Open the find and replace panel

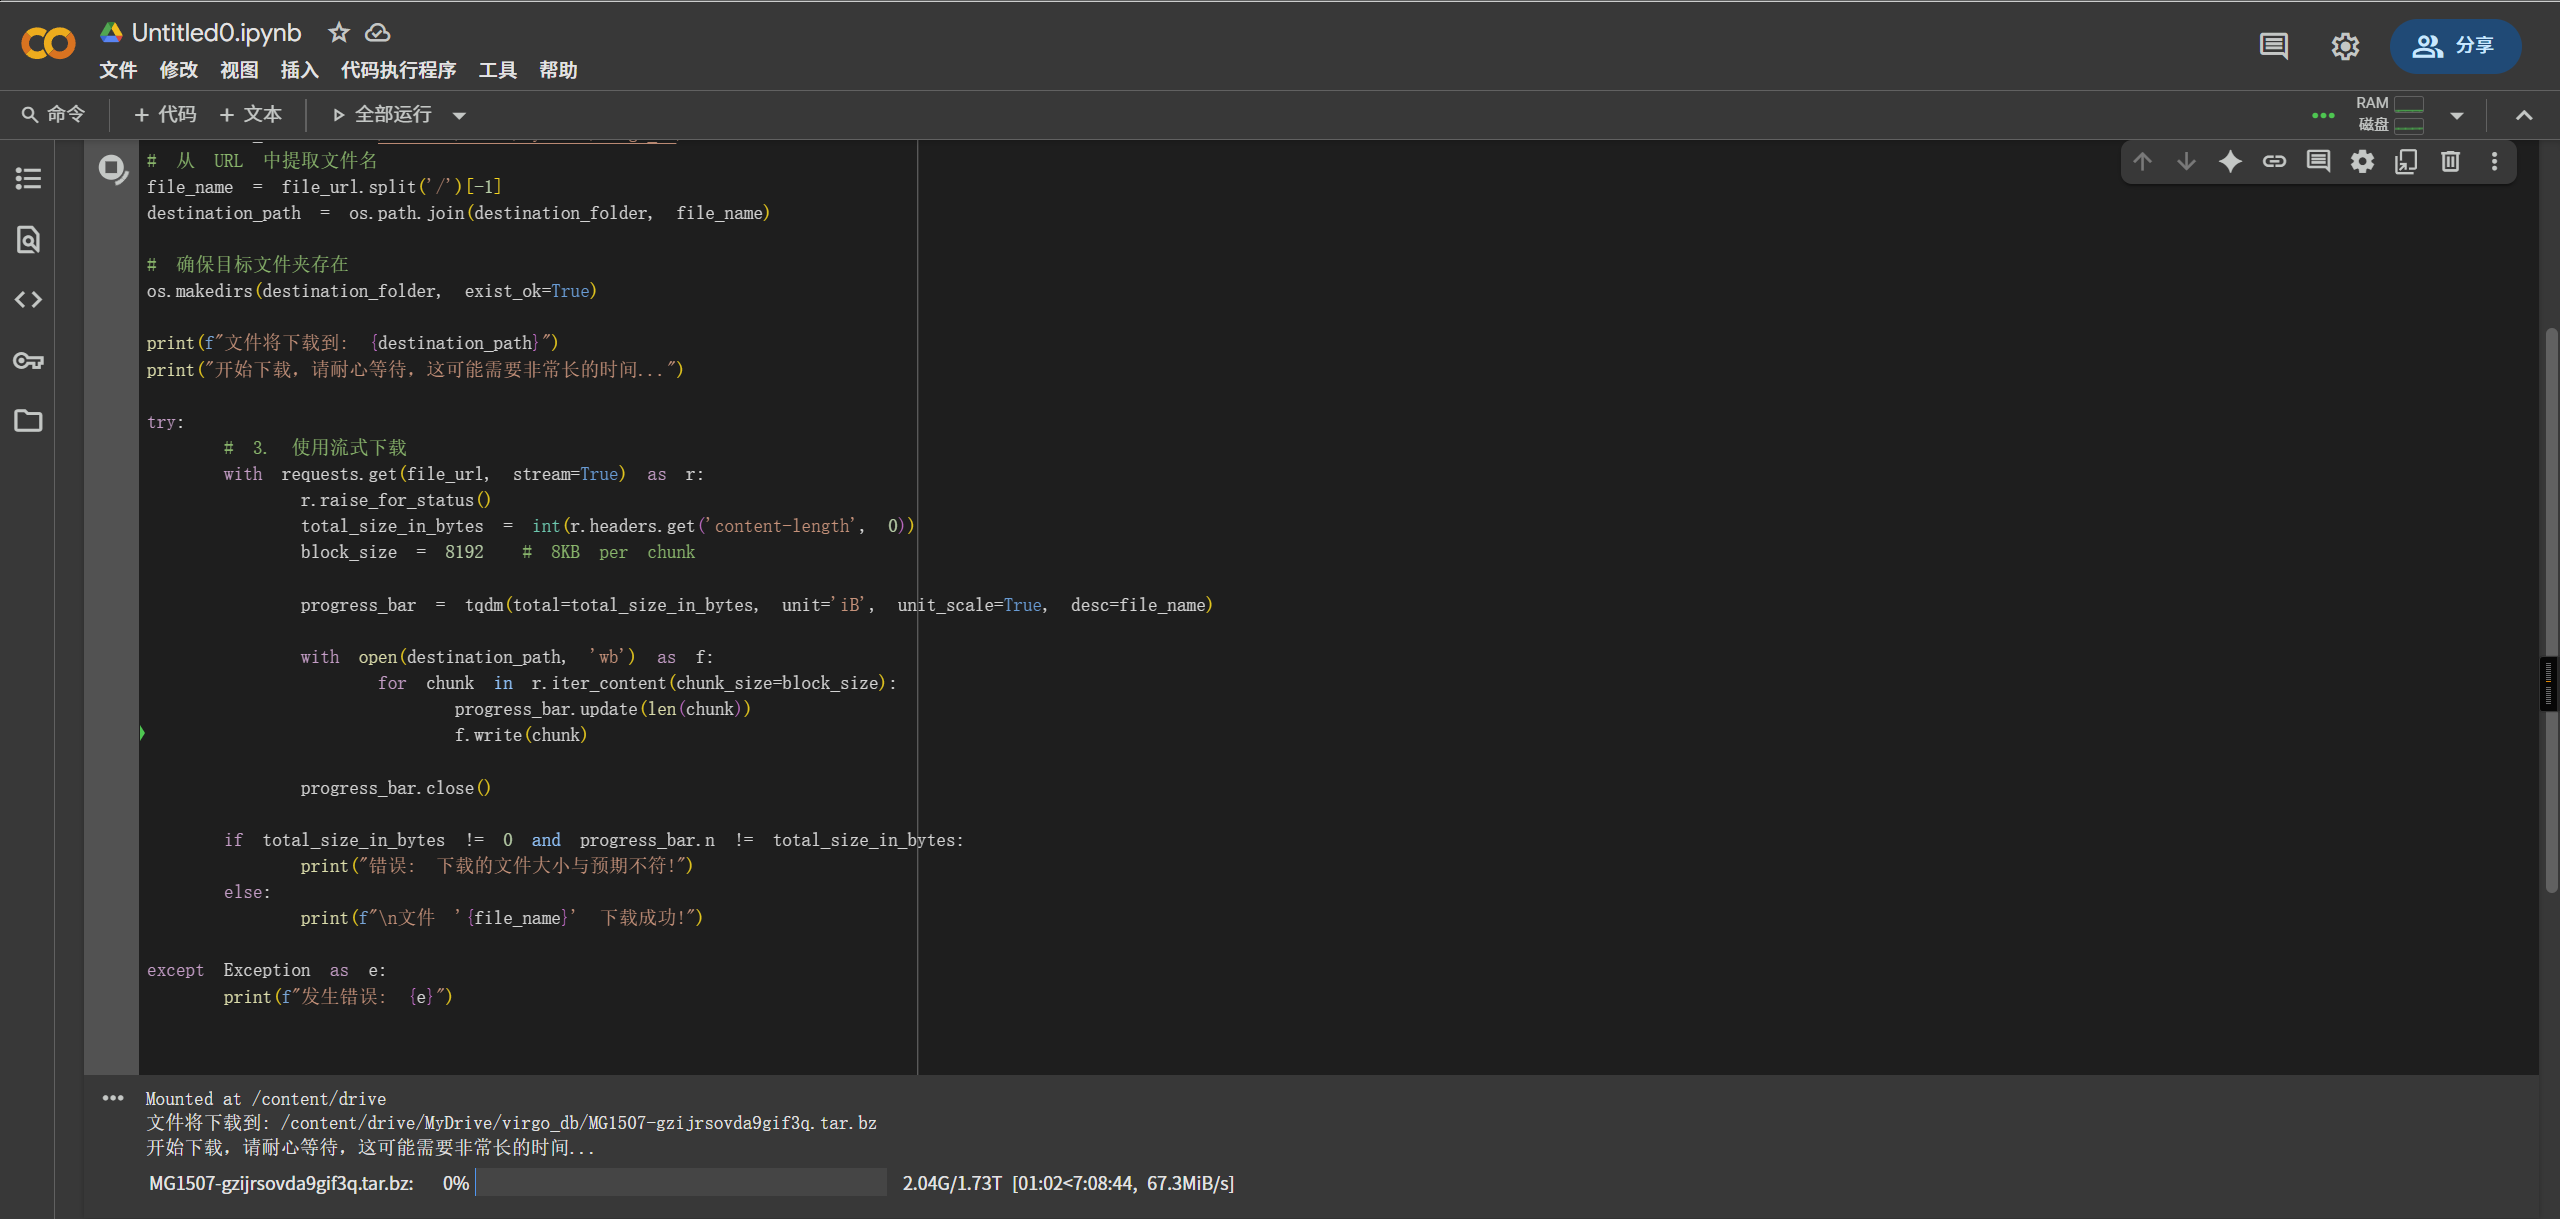coord(28,240)
